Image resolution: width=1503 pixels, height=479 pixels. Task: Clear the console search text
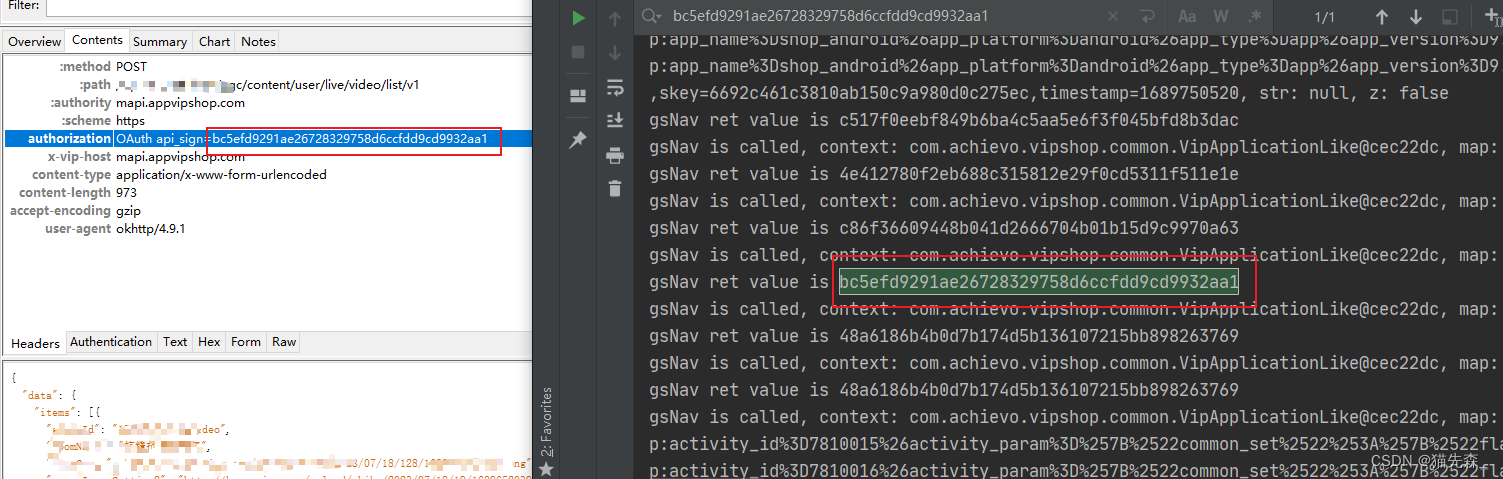(1113, 16)
